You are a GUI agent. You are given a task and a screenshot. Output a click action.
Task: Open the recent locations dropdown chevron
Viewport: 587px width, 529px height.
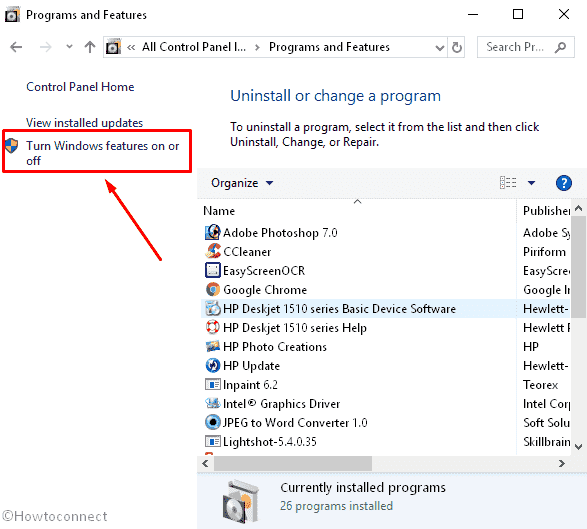point(69,47)
